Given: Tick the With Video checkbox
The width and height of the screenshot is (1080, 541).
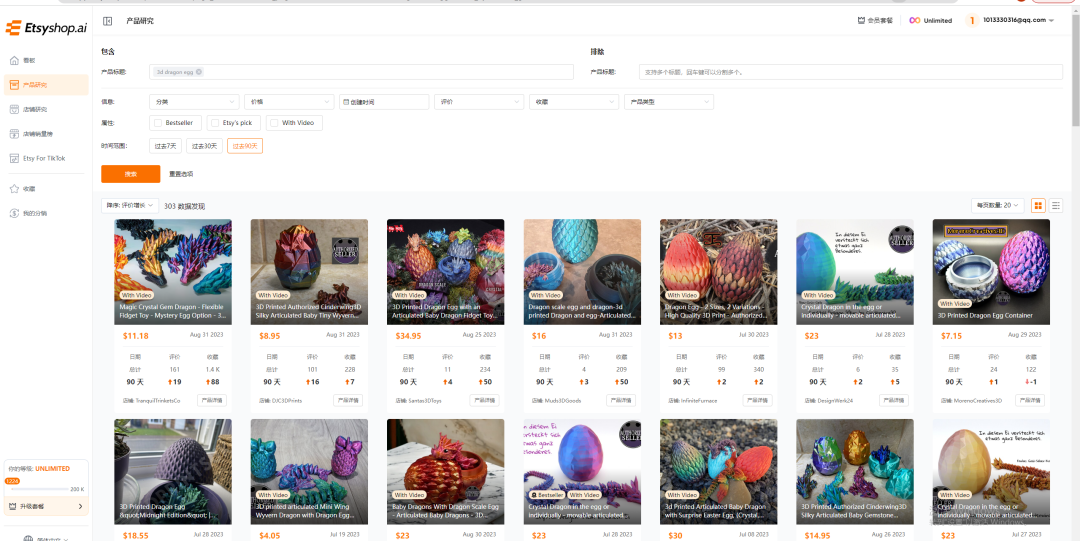Looking at the screenshot, I should [x=274, y=123].
